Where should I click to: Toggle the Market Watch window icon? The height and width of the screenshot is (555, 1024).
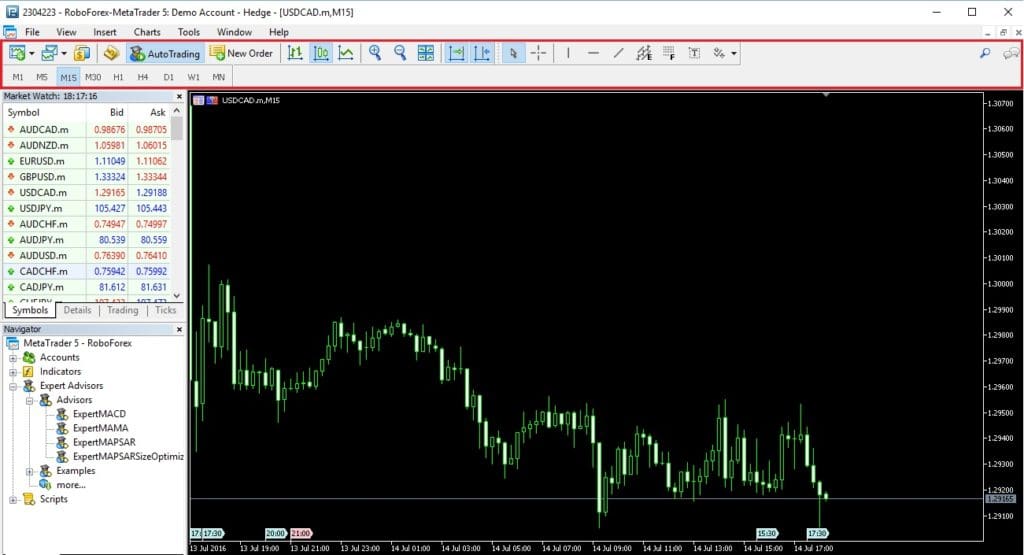tap(82, 54)
